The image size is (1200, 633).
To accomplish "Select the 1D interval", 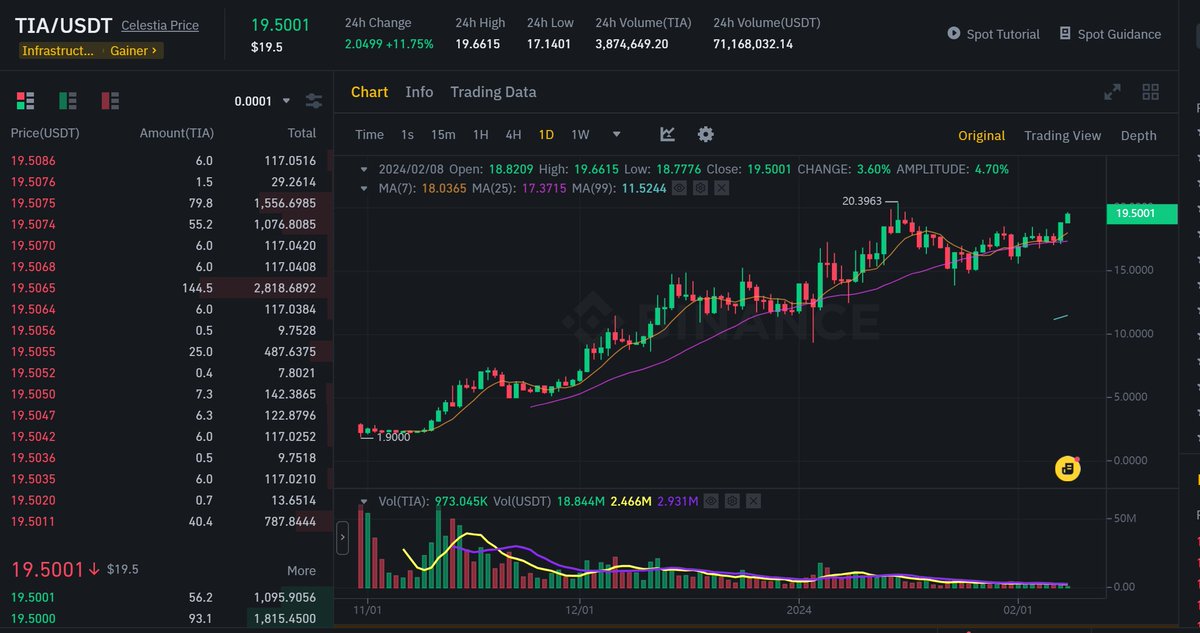I will tap(546, 134).
